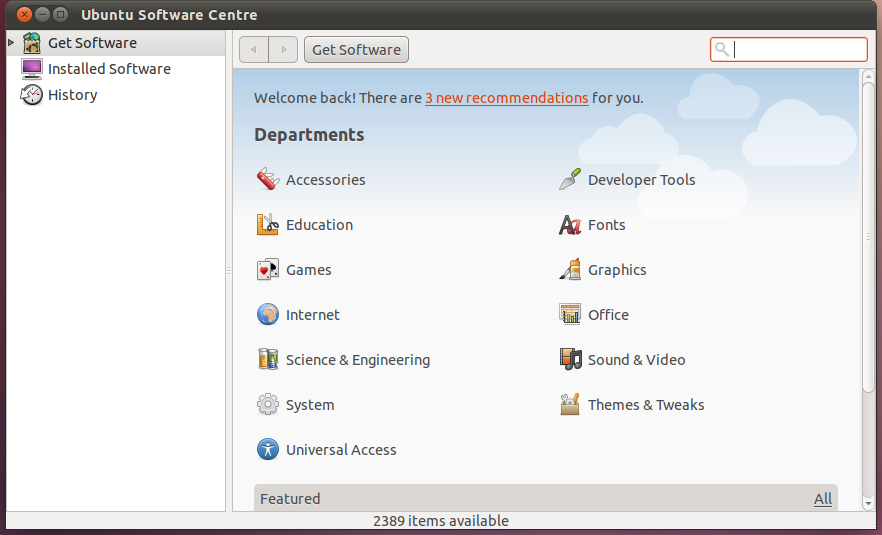Open the Sound & Video icon

pyautogui.click(x=570, y=359)
